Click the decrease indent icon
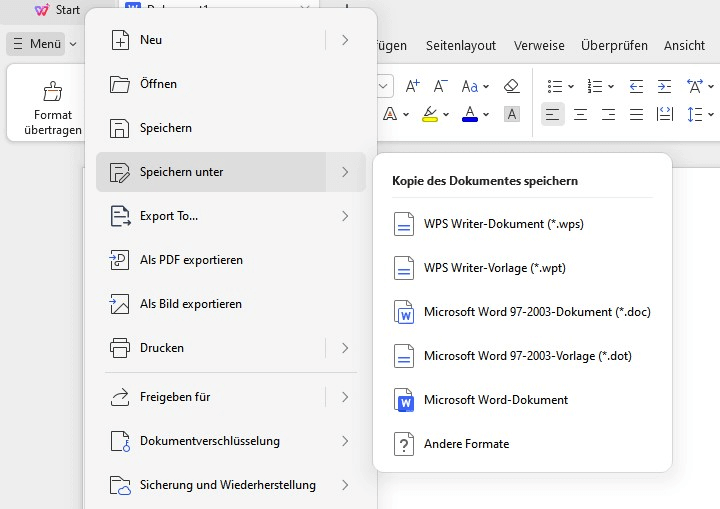The height and width of the screenshot is (509, 720). (x=636, y=86)
